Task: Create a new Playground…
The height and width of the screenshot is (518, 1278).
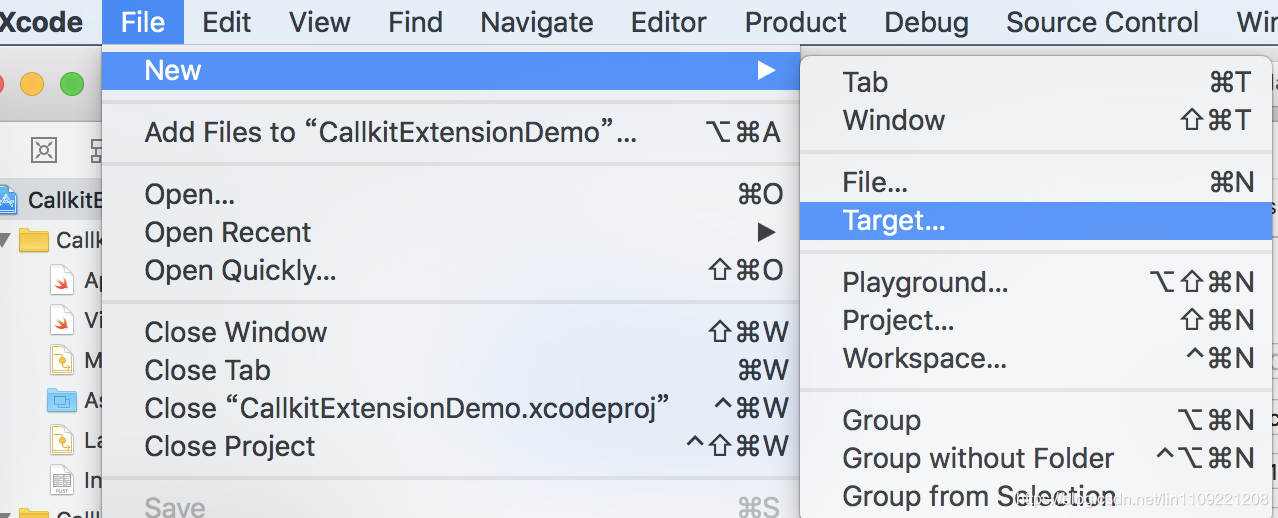Action: pyautogui.click(x=1036, y=282)
